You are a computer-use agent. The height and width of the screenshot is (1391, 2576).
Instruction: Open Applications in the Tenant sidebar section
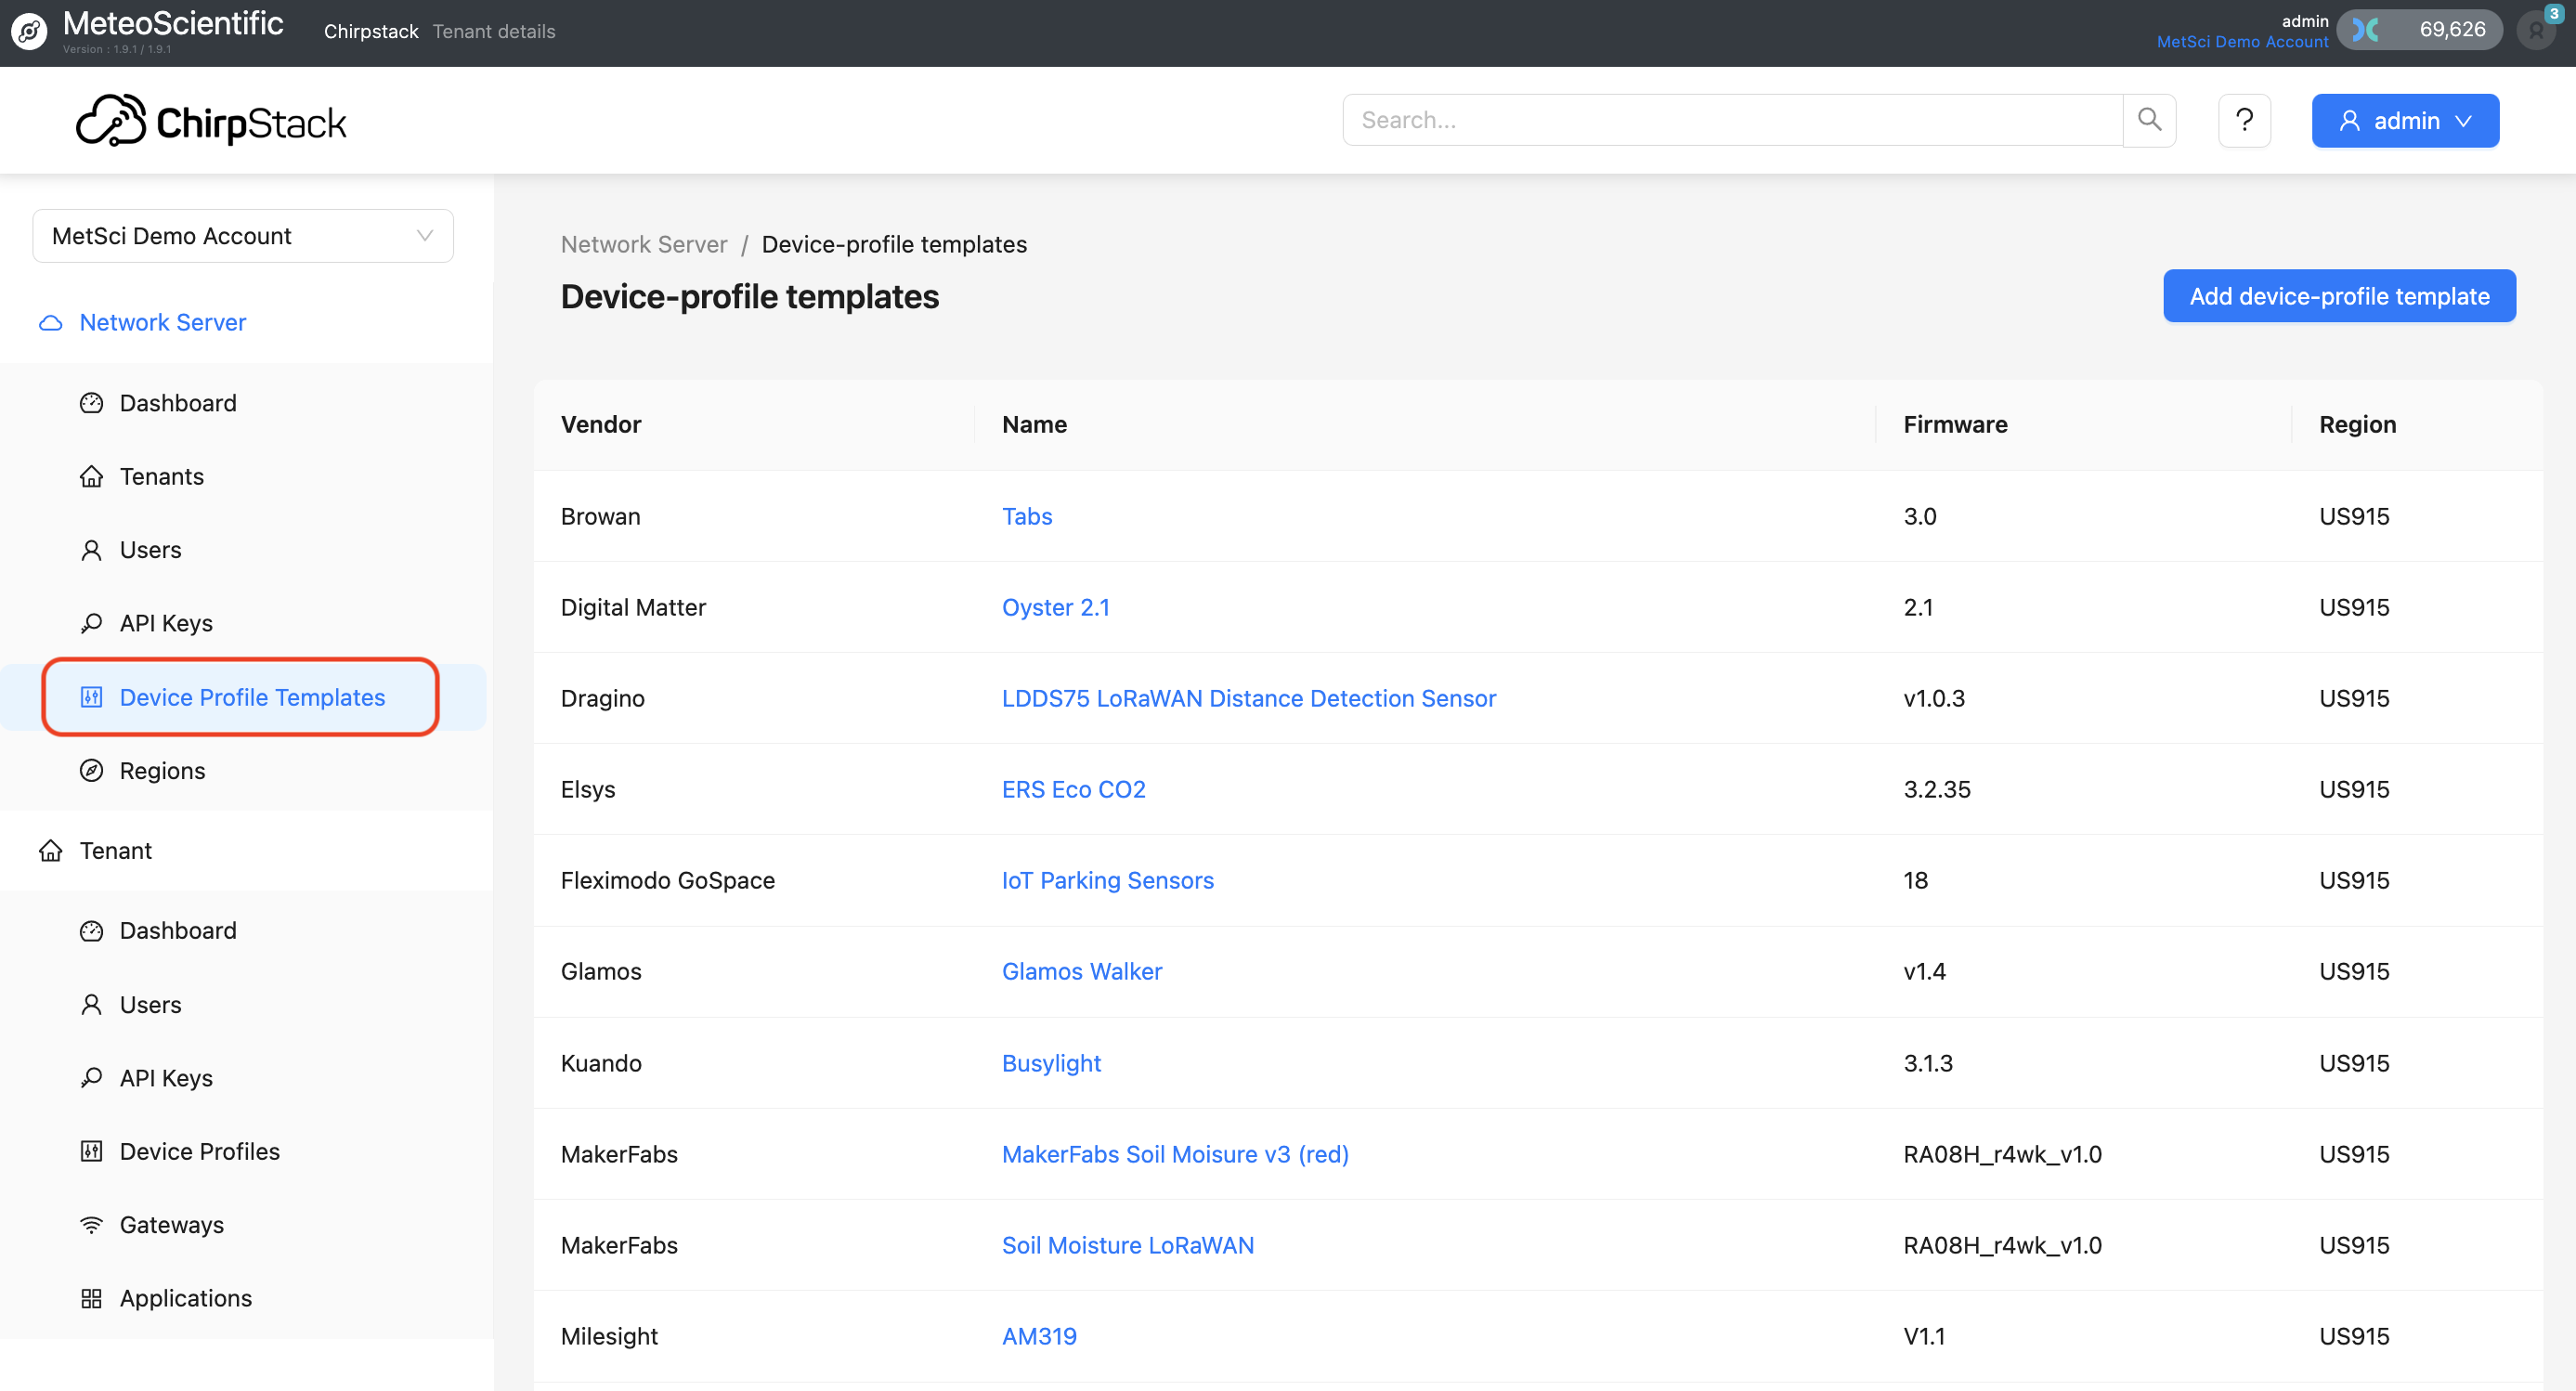(185, 1297)
